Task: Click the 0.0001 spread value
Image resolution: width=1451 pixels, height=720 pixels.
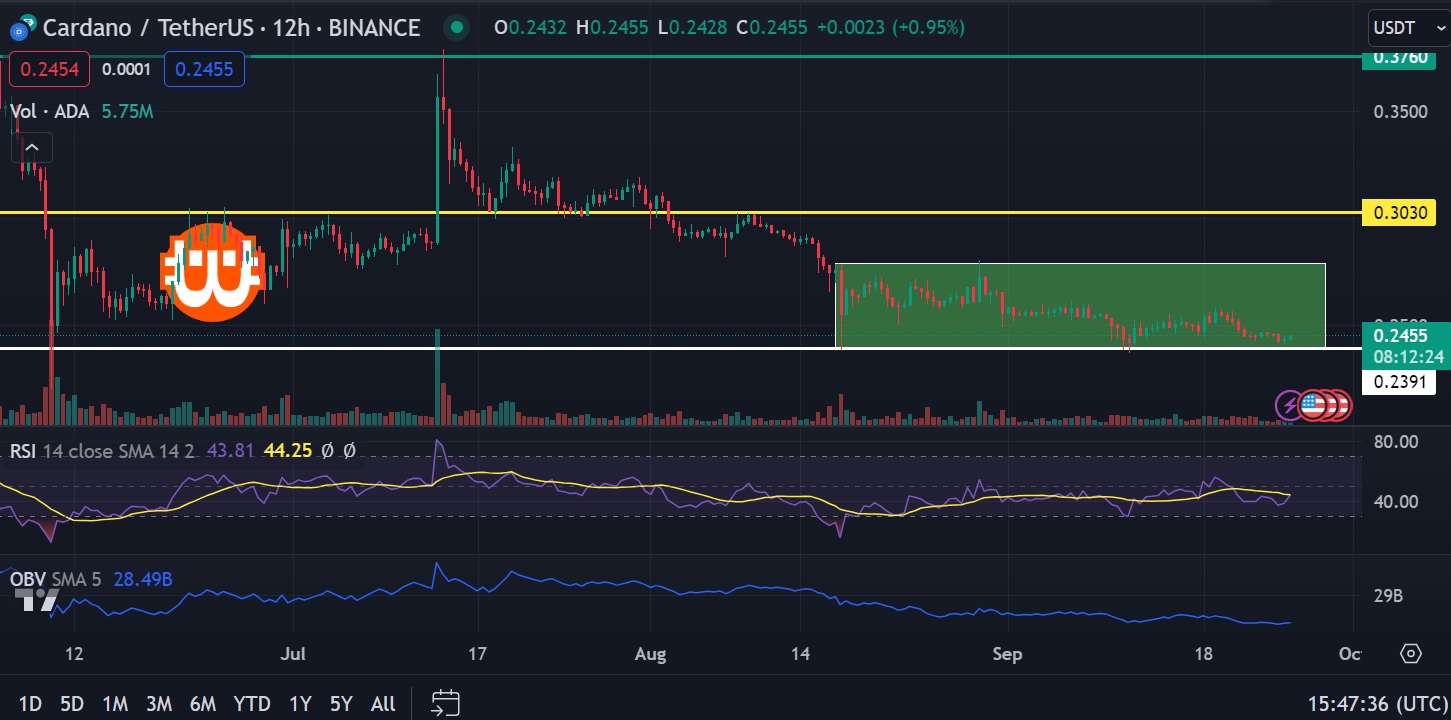Action: pos(127,70)
